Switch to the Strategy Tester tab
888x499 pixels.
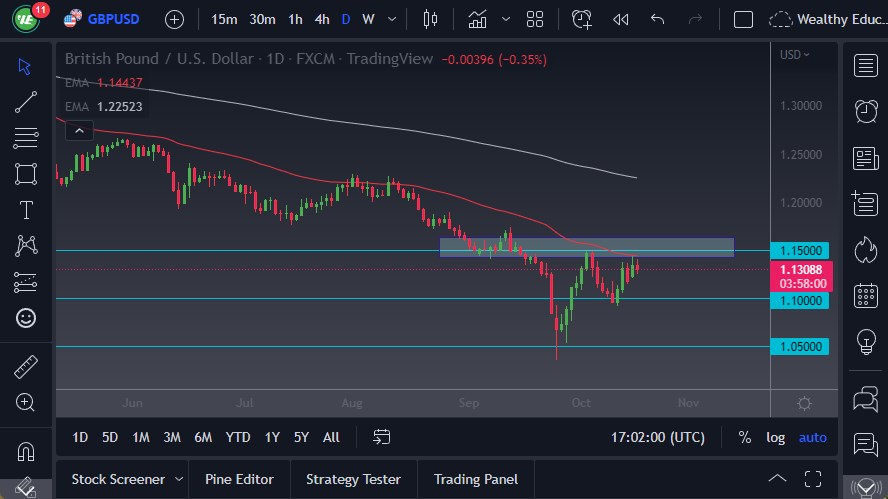tap(353, 479)
